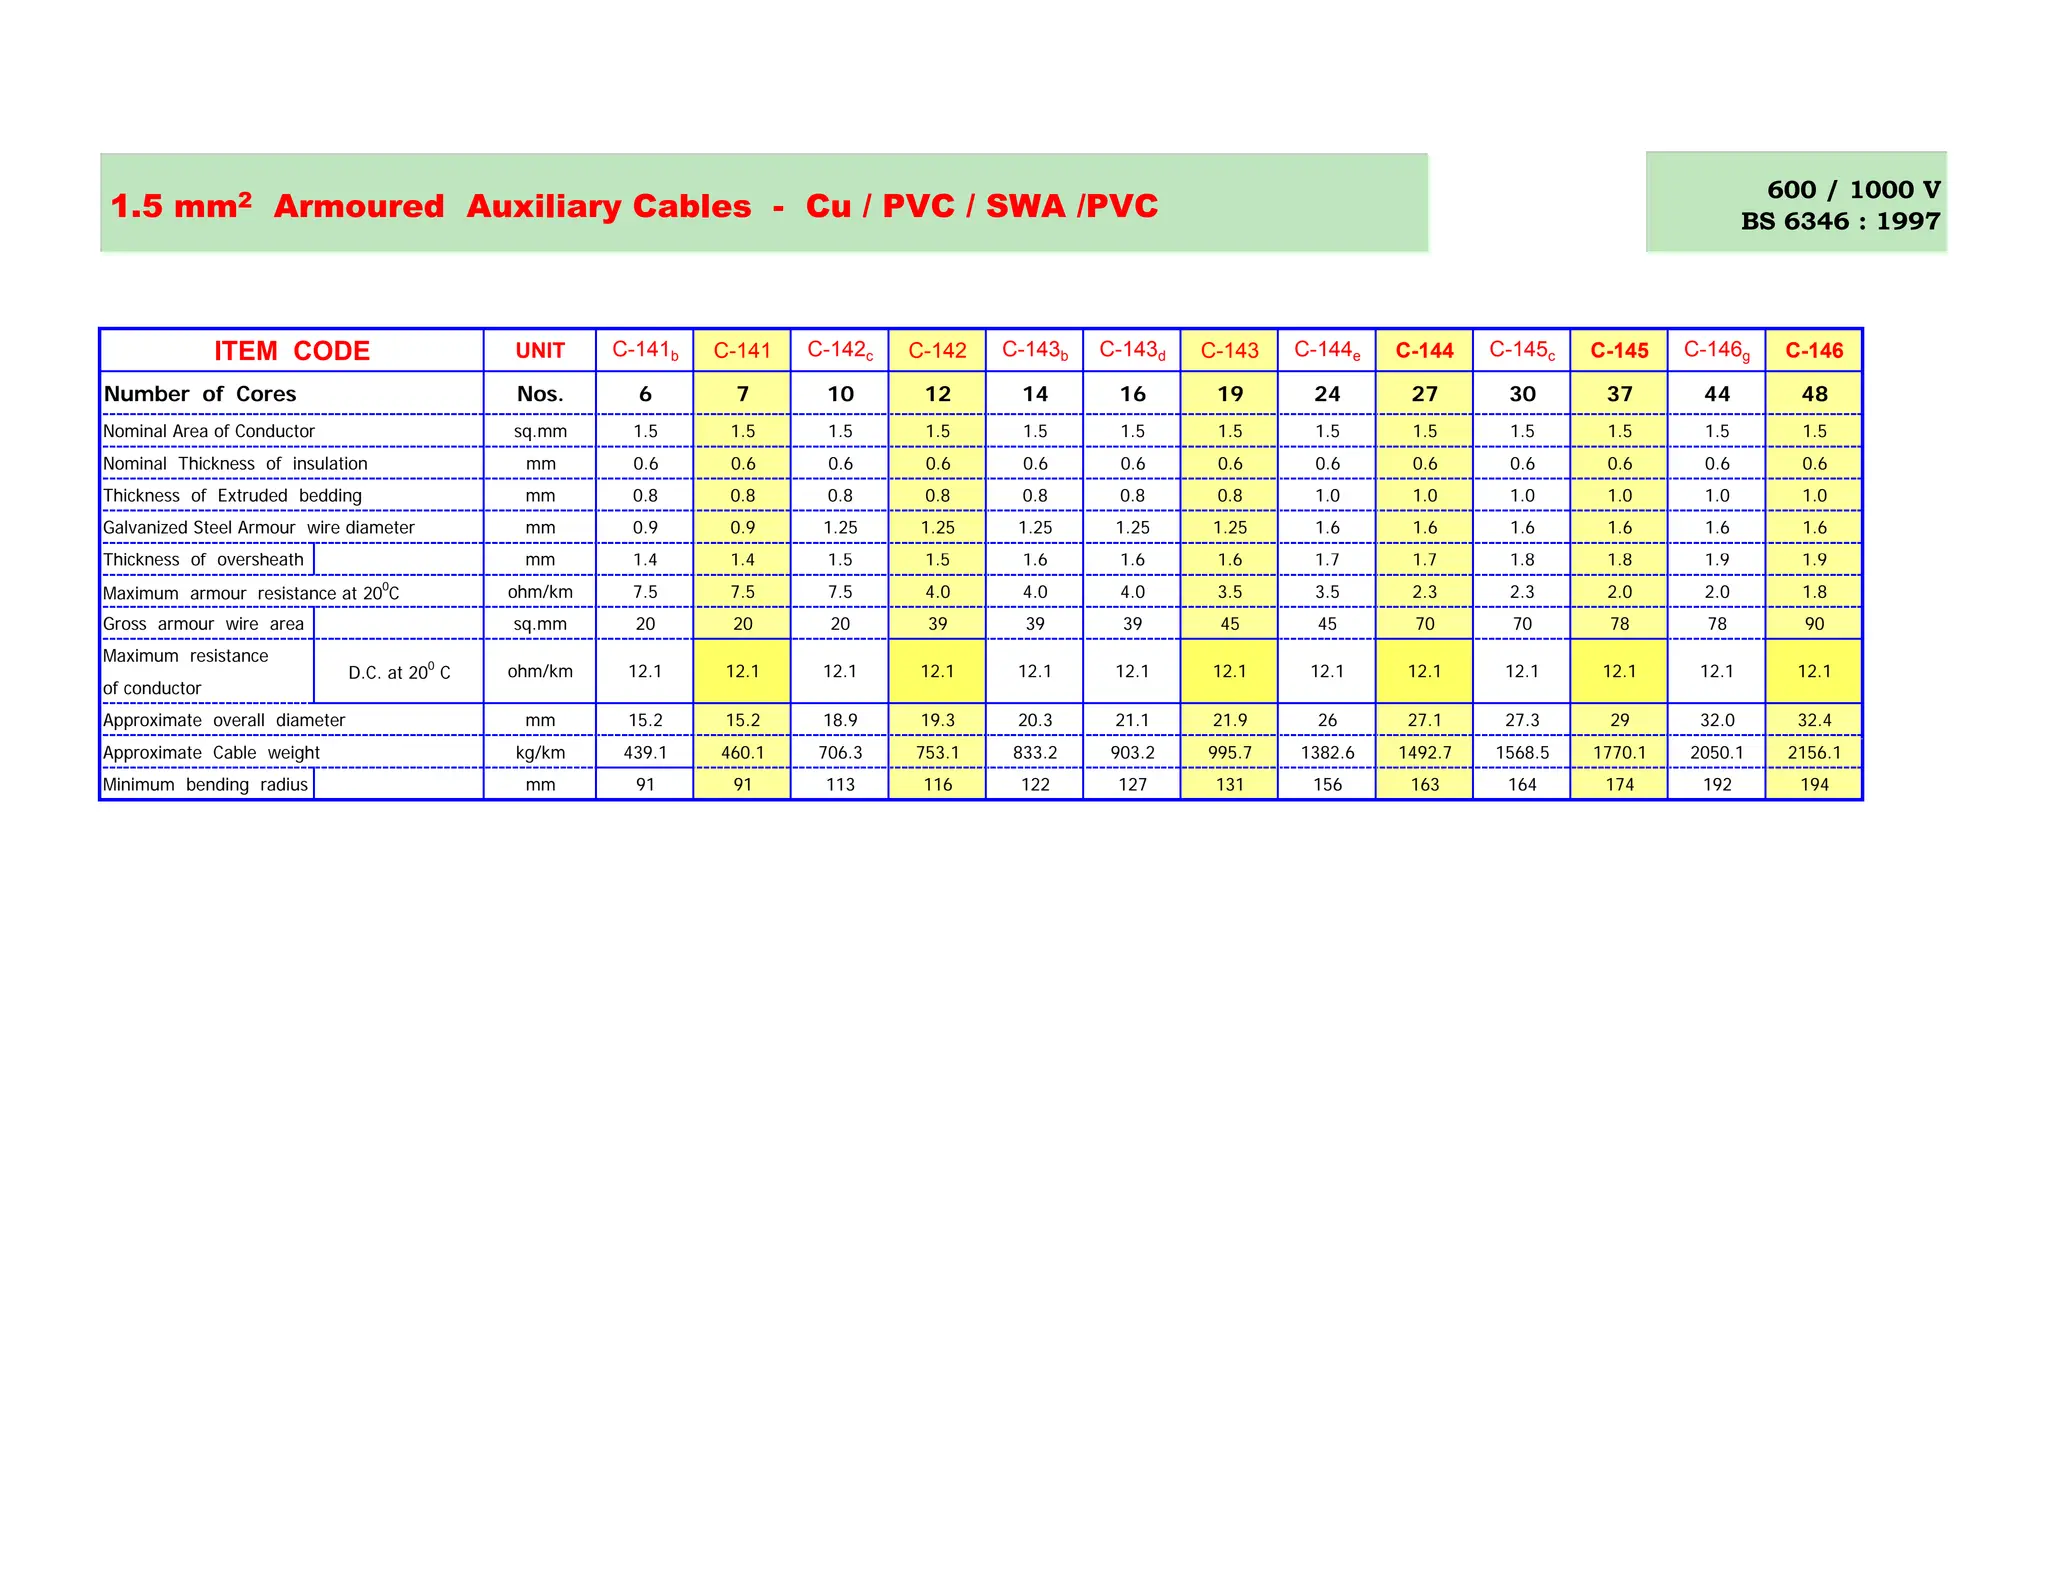The image size is (2048, 1582).
Task: Select bold C-145 column header
Action: tap(1620, 351)
